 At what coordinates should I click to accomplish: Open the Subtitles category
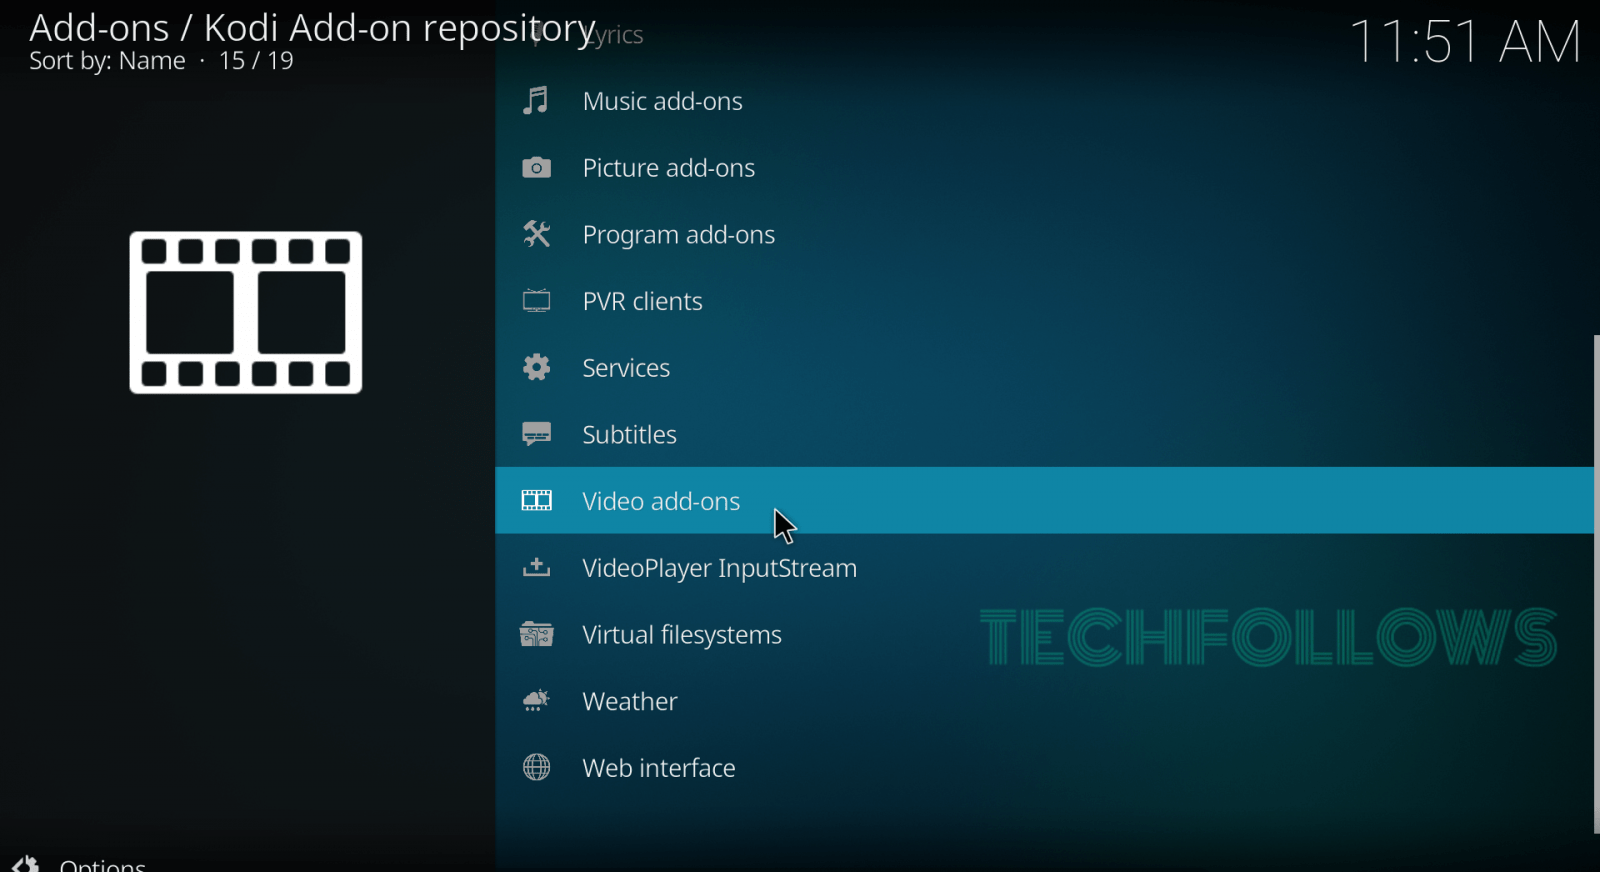[1044, 434]
